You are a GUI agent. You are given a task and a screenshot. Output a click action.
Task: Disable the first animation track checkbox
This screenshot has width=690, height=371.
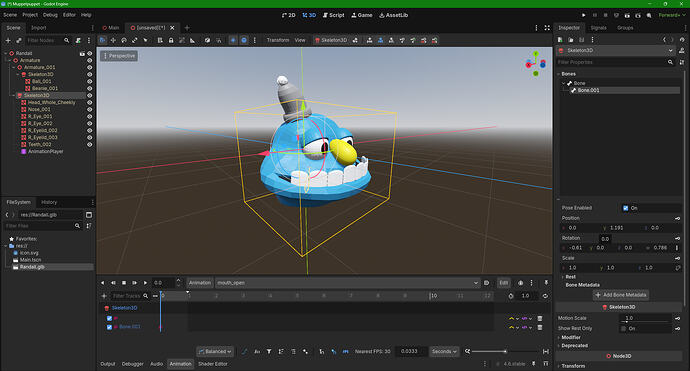coord(109,318)
